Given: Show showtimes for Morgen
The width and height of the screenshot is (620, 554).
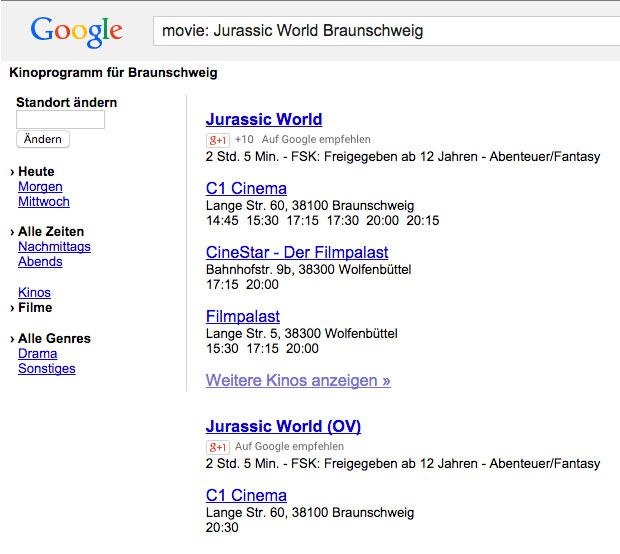Looking at the screenshot, I should pos(40,187).
